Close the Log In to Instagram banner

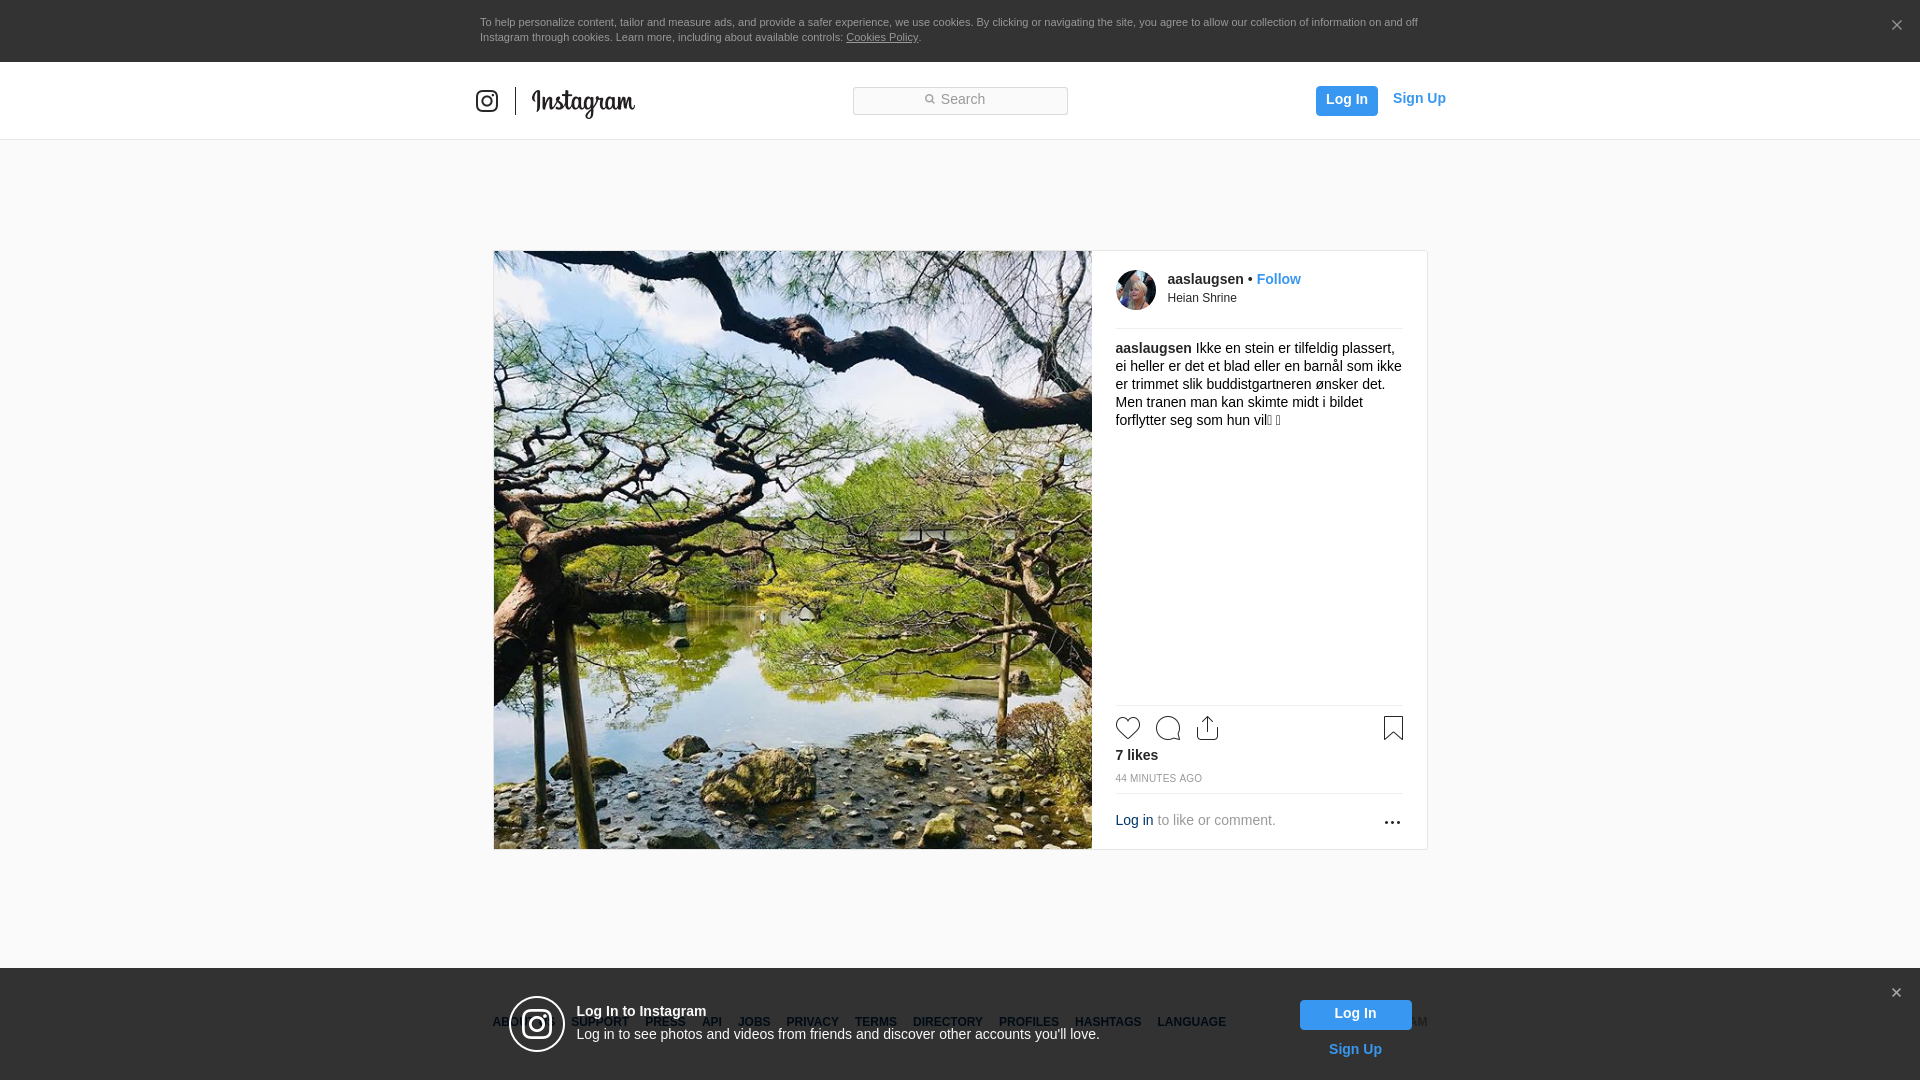pyautogui.click(x=1896, y=993)
